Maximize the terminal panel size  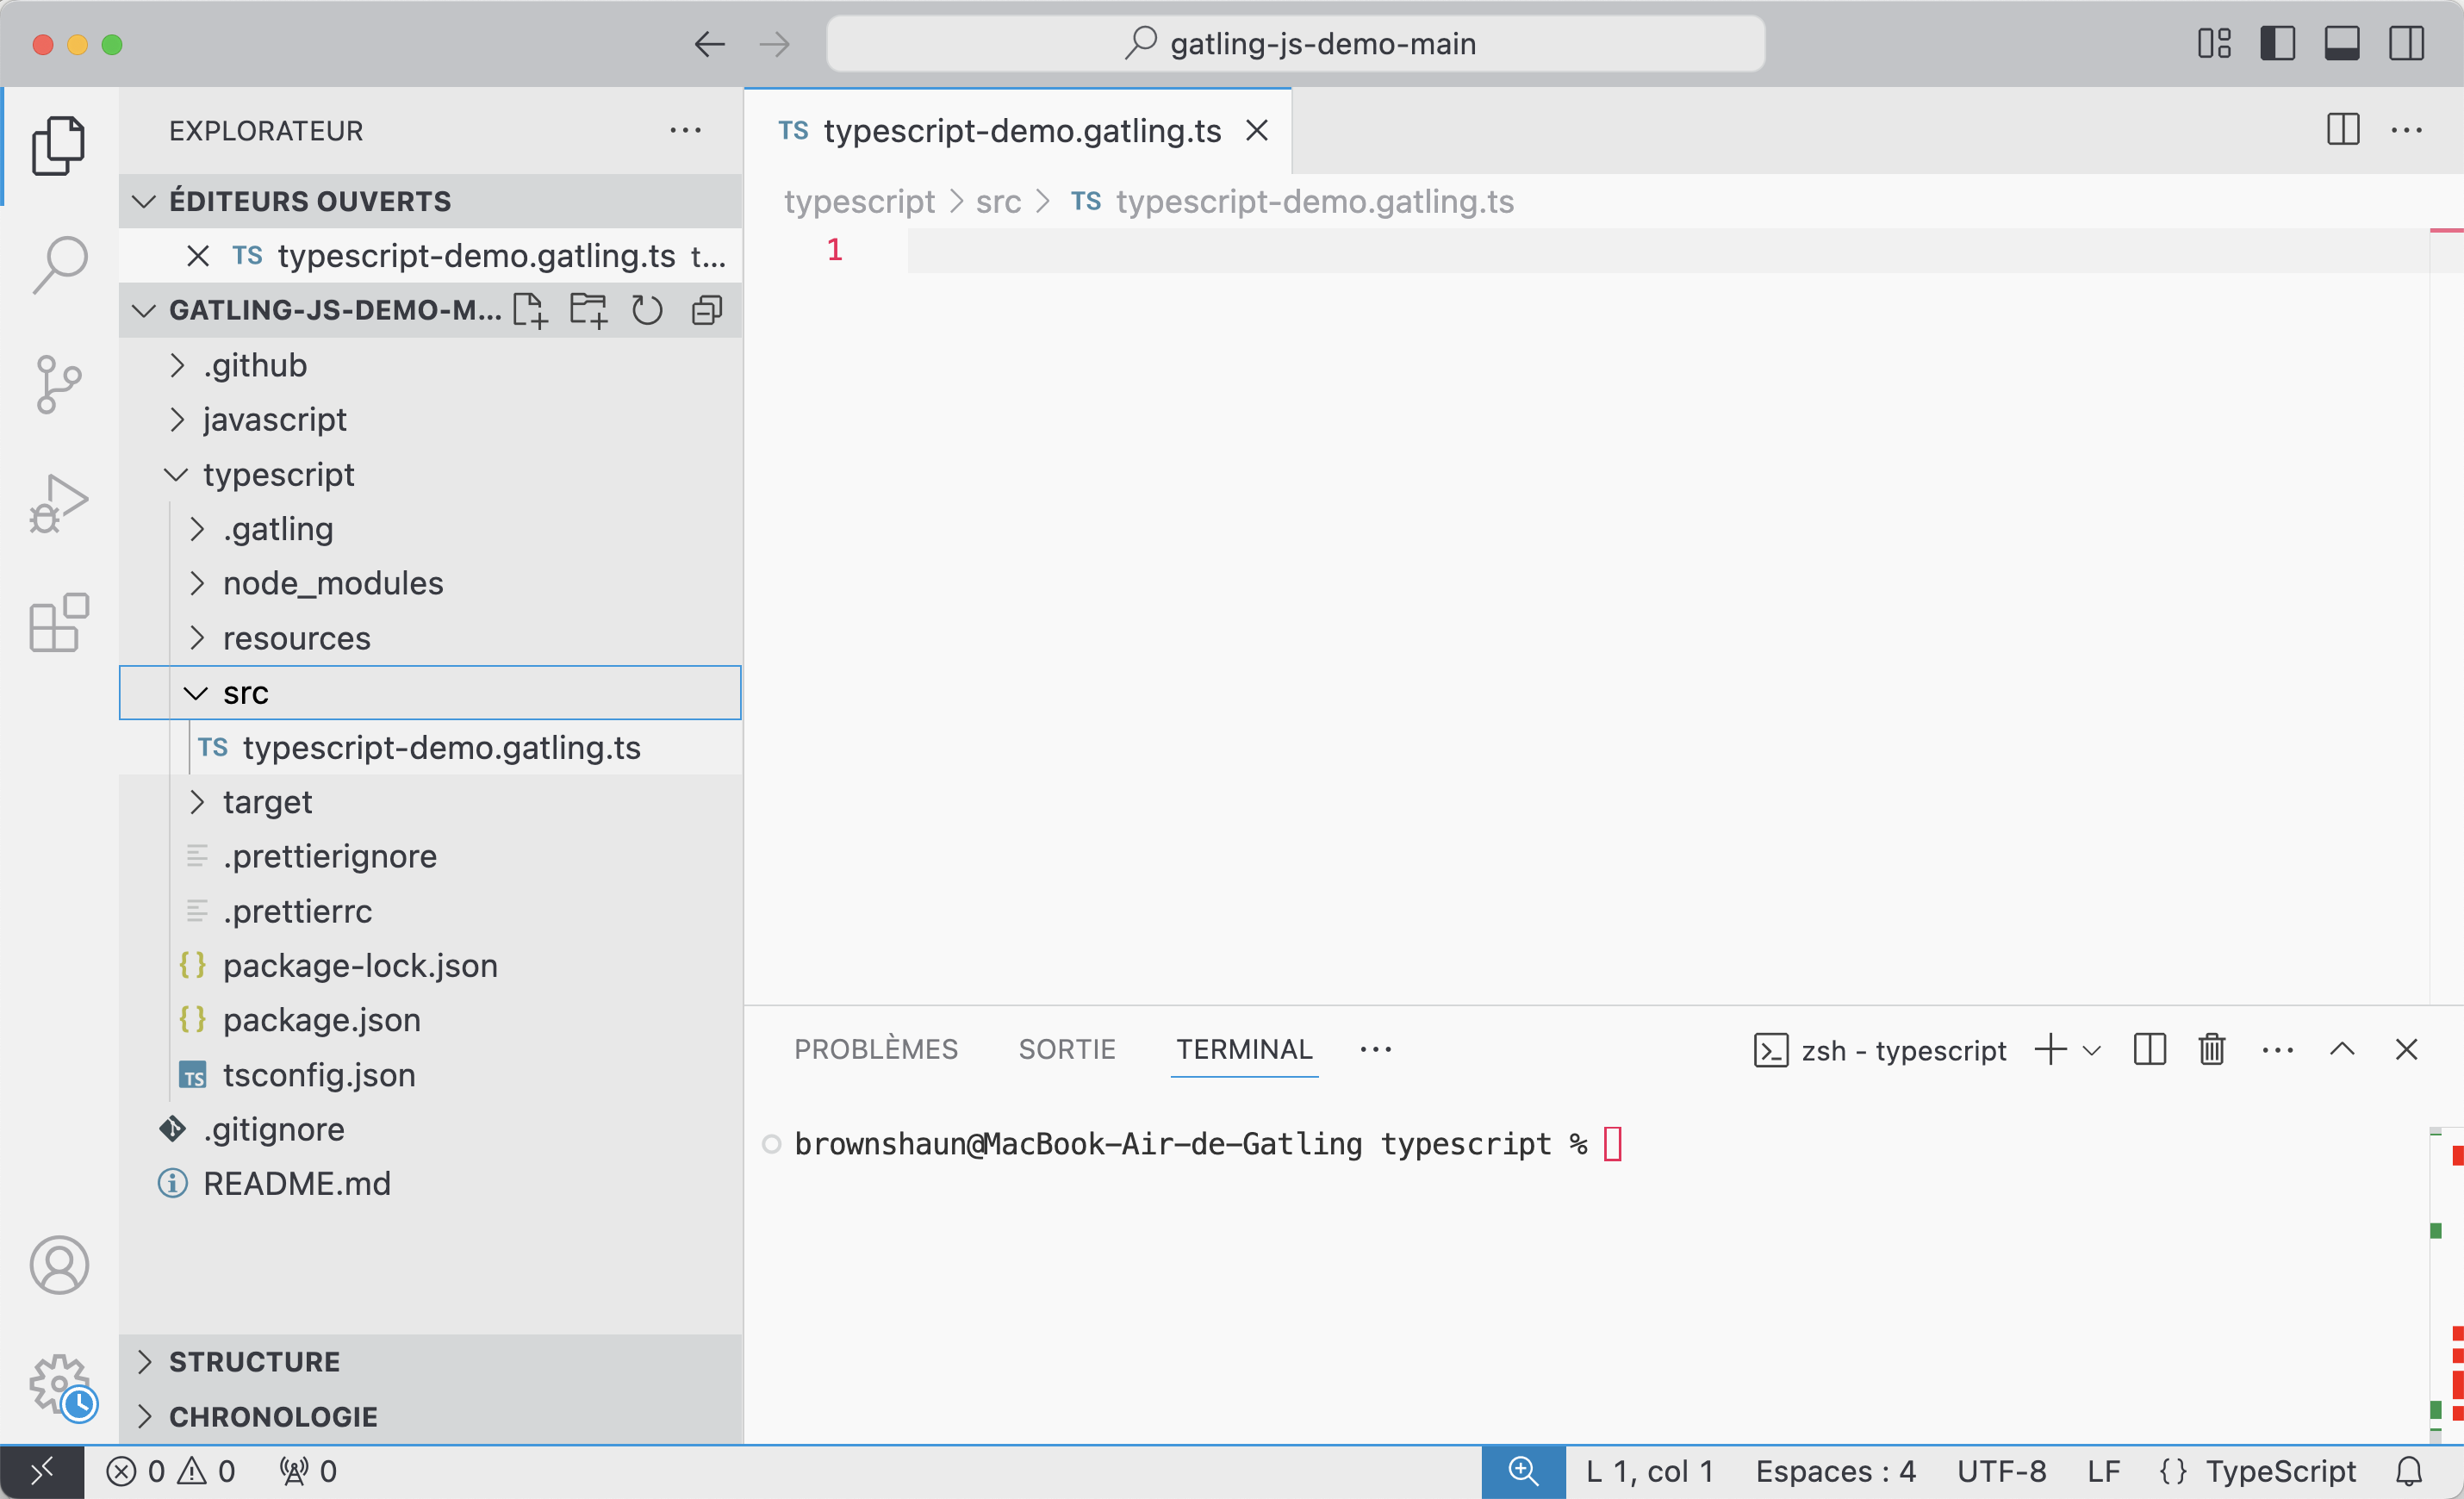[x=2343, y=1049]
